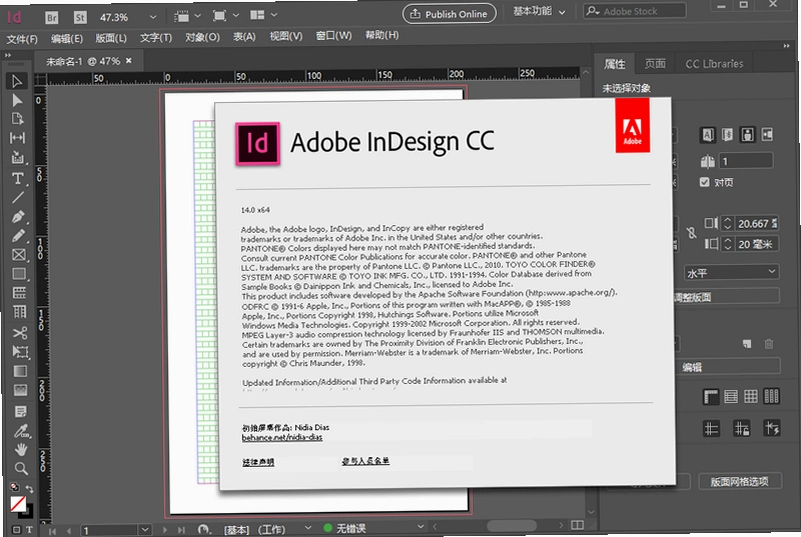Toggle the margins link chain icon
The height and width of the screenshot is (537, 801).
point(691,233)
